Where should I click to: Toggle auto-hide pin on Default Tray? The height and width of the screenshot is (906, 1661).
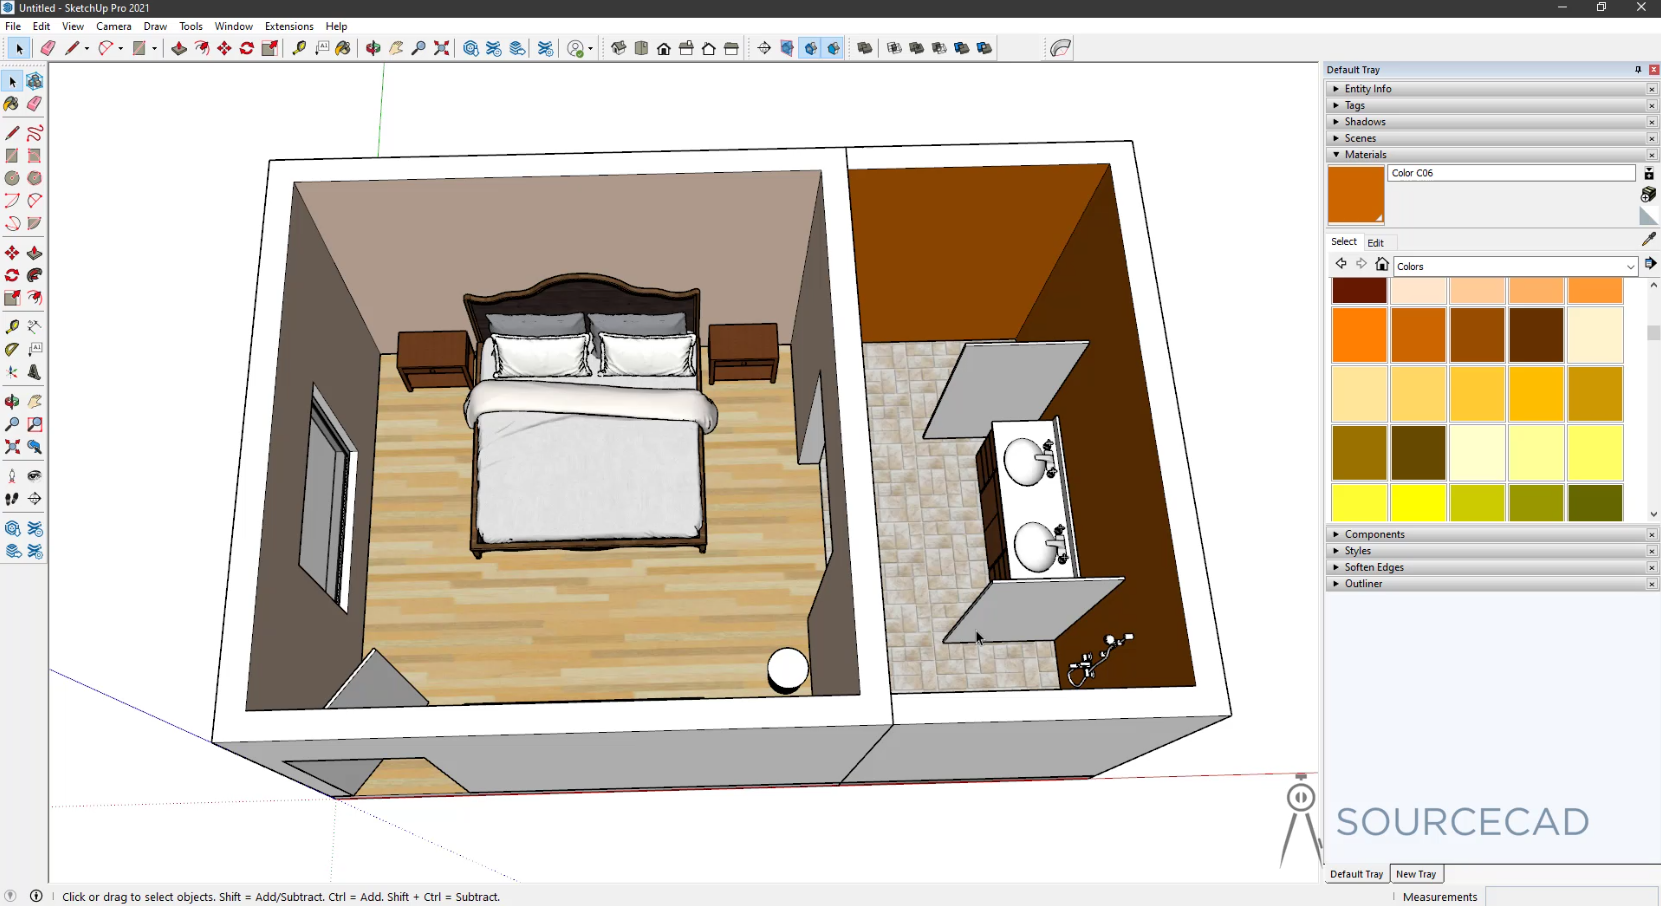pyautogui.click(x=1637, y=70)
